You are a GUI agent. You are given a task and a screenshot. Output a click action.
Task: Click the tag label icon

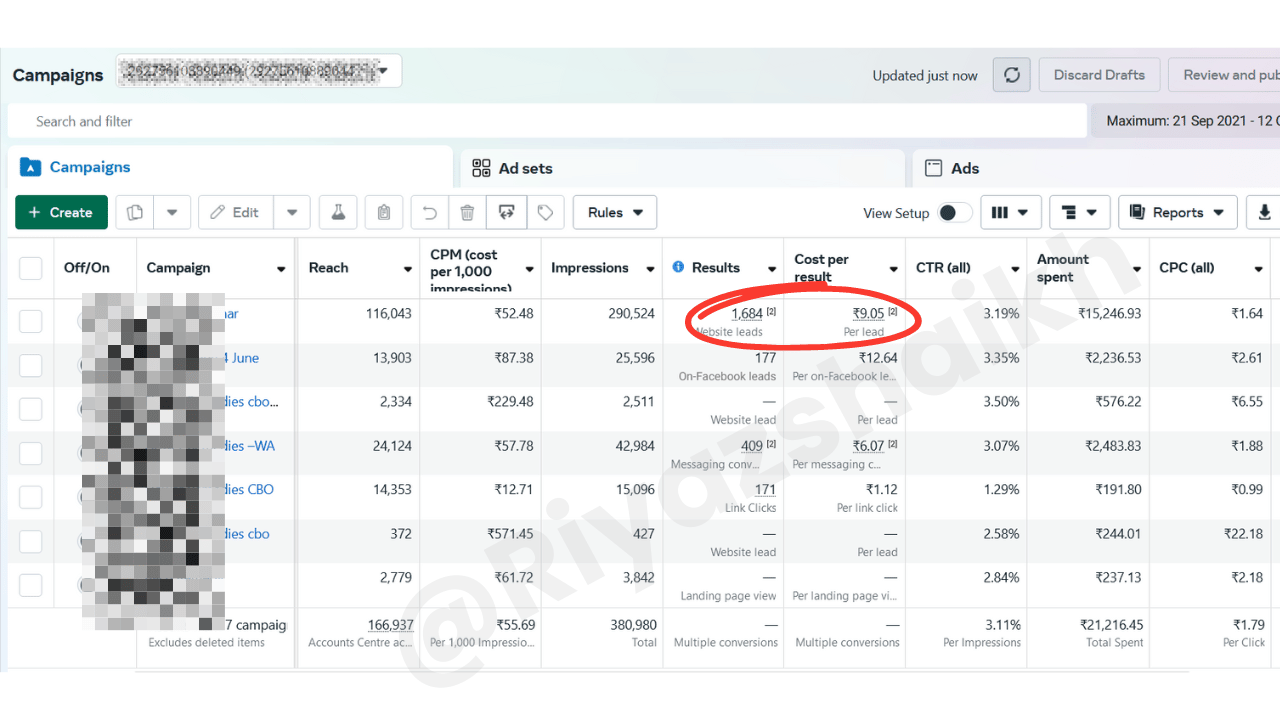click(x=545, y=212)
